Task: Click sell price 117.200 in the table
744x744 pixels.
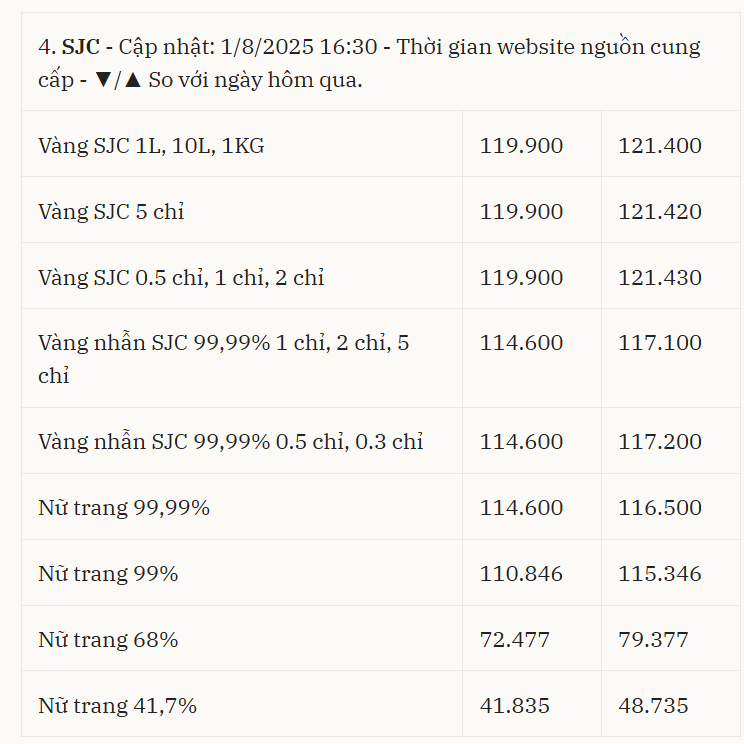Action: pyautogui.click(x=660, y=441)
